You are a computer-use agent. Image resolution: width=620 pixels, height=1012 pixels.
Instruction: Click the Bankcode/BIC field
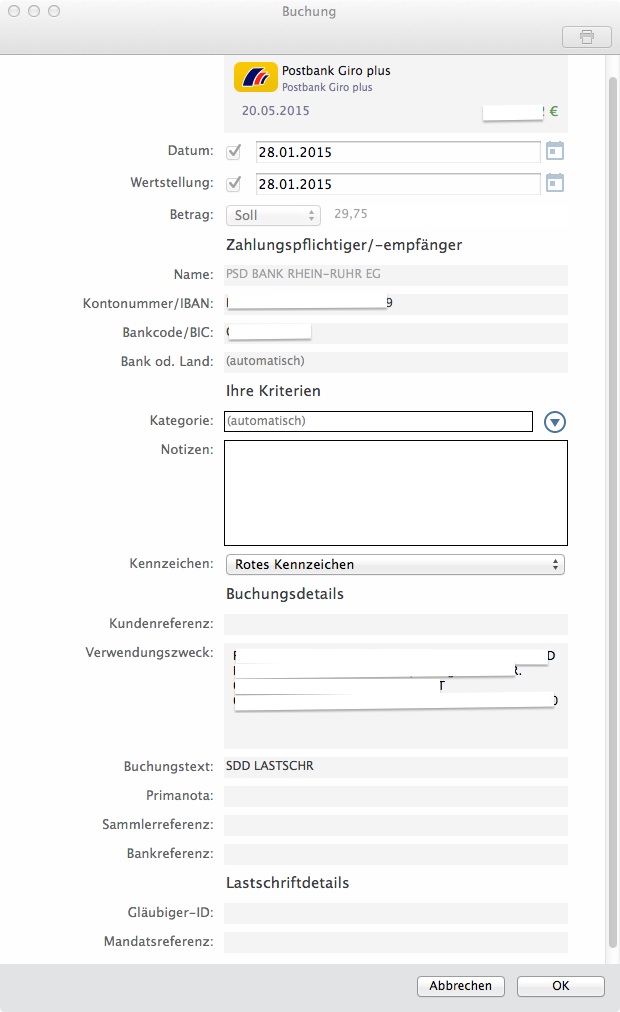tap(395, 333)
